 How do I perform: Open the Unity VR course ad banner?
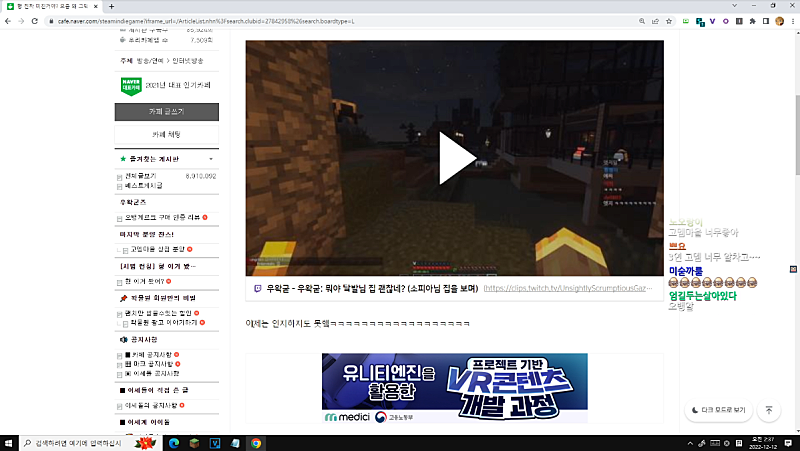pyautogui.click(x=455, y=388)
